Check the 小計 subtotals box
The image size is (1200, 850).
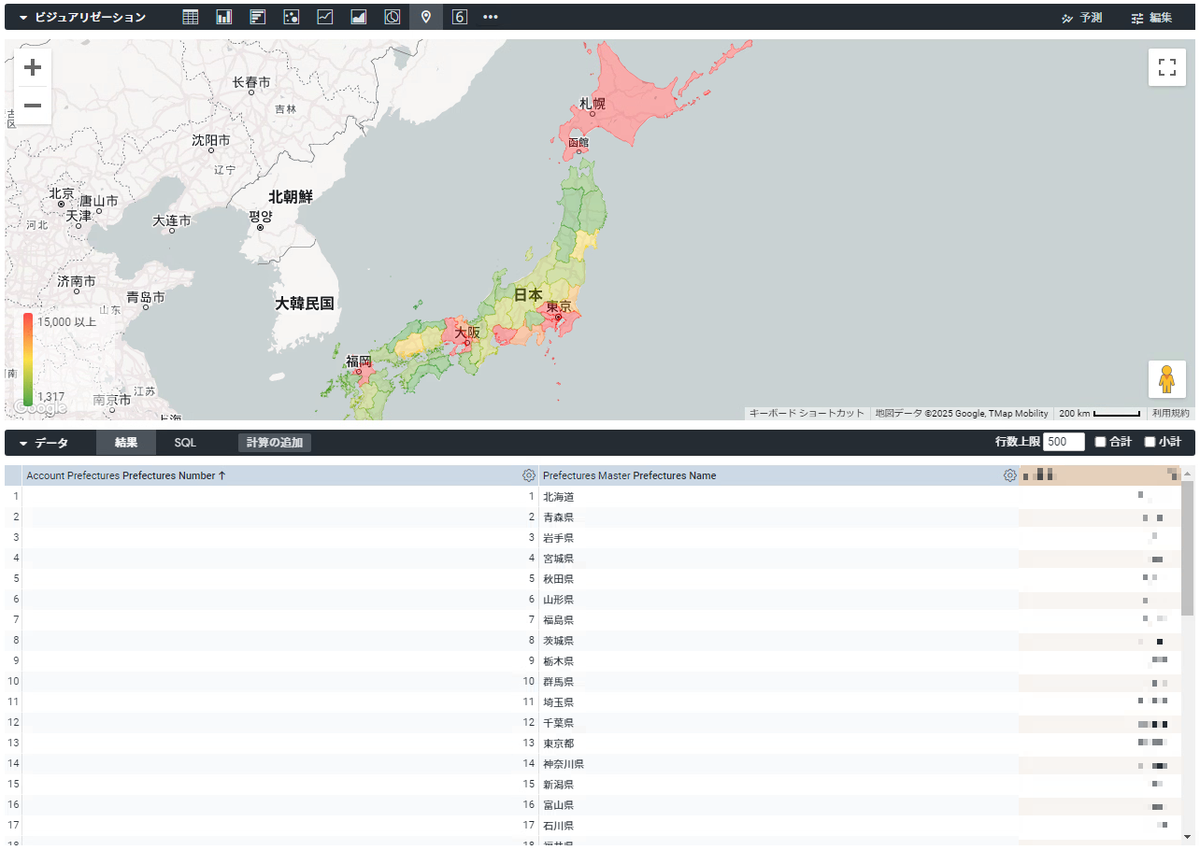coord(1152,442)
